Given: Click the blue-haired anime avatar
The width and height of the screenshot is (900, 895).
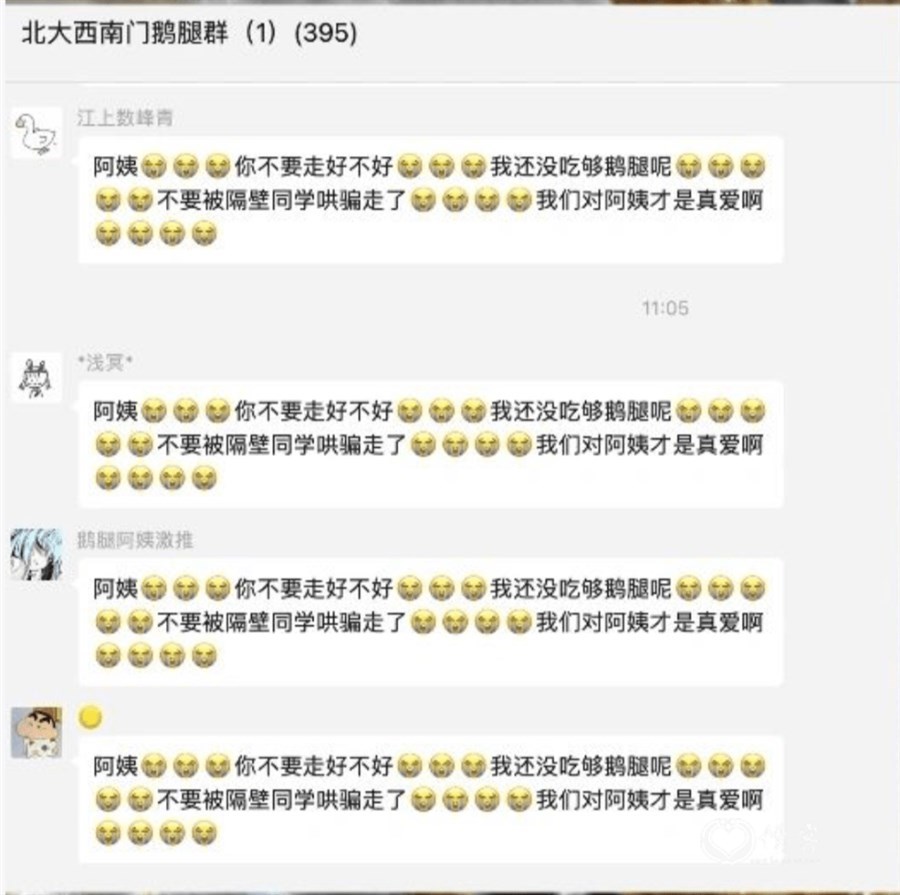Looking at the screenshot, I should (x=37, y=555).
